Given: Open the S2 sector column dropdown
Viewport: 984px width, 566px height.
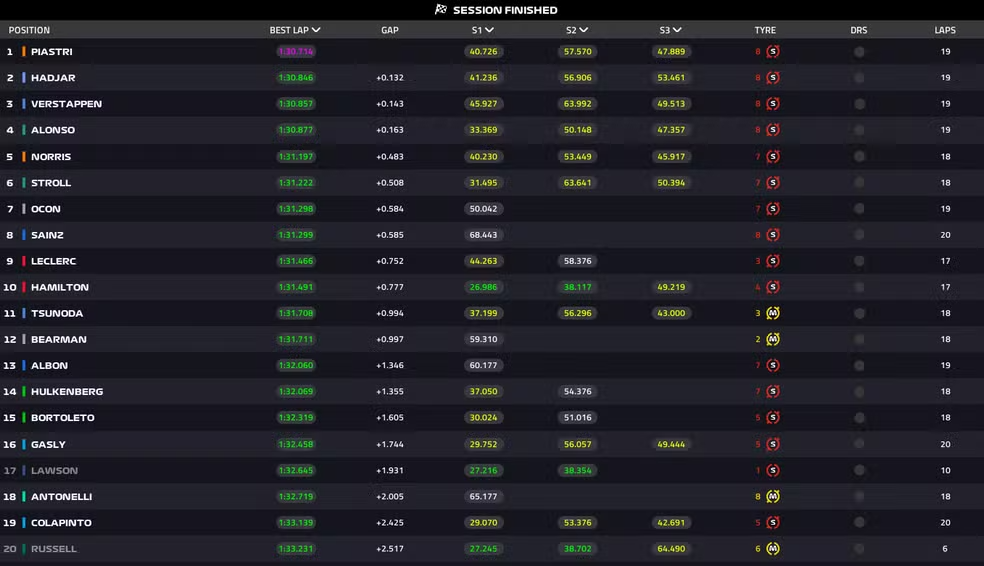Looking at the screenshot, I should point(583,31).
